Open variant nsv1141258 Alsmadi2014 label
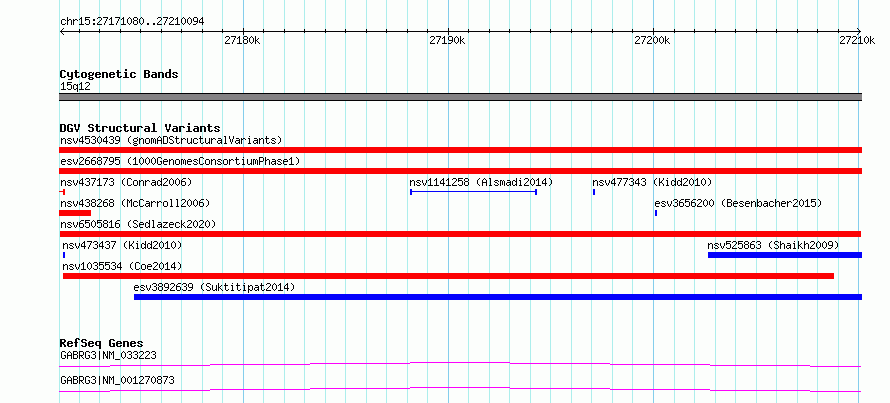The height and width of the screenshot is (403, 890). point(481,182)
